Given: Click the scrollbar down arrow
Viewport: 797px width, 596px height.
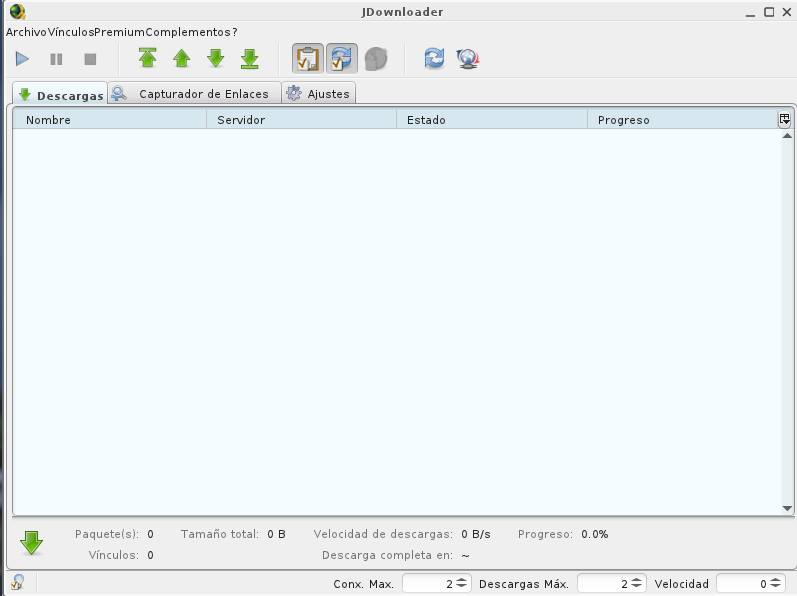Looking at the screenshot, I should (787, 508).
